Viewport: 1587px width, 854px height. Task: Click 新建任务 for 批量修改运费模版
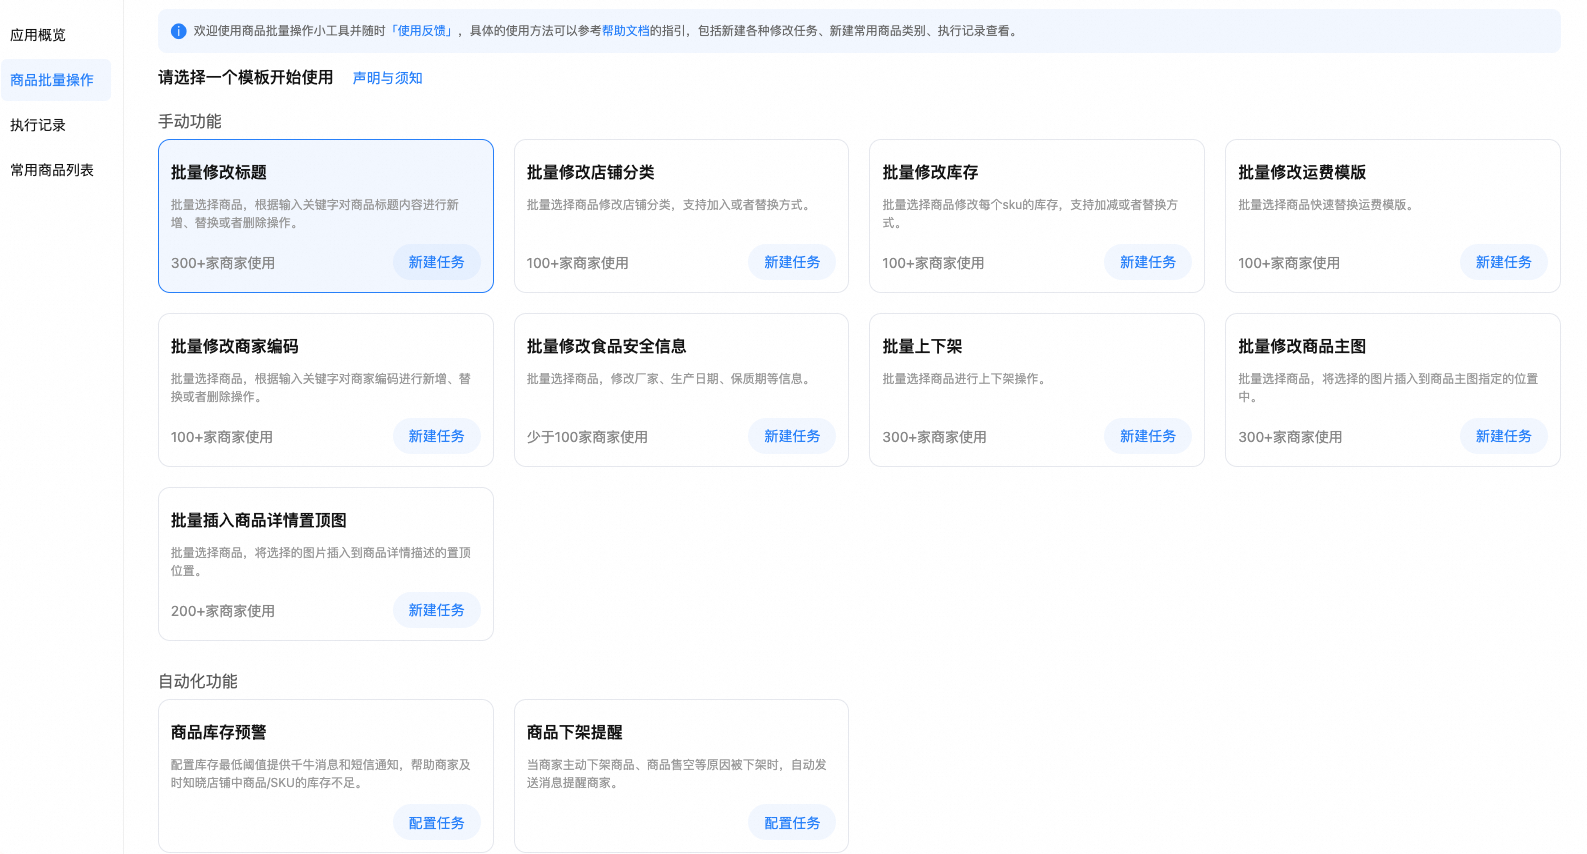click(x=1503, y=262)
